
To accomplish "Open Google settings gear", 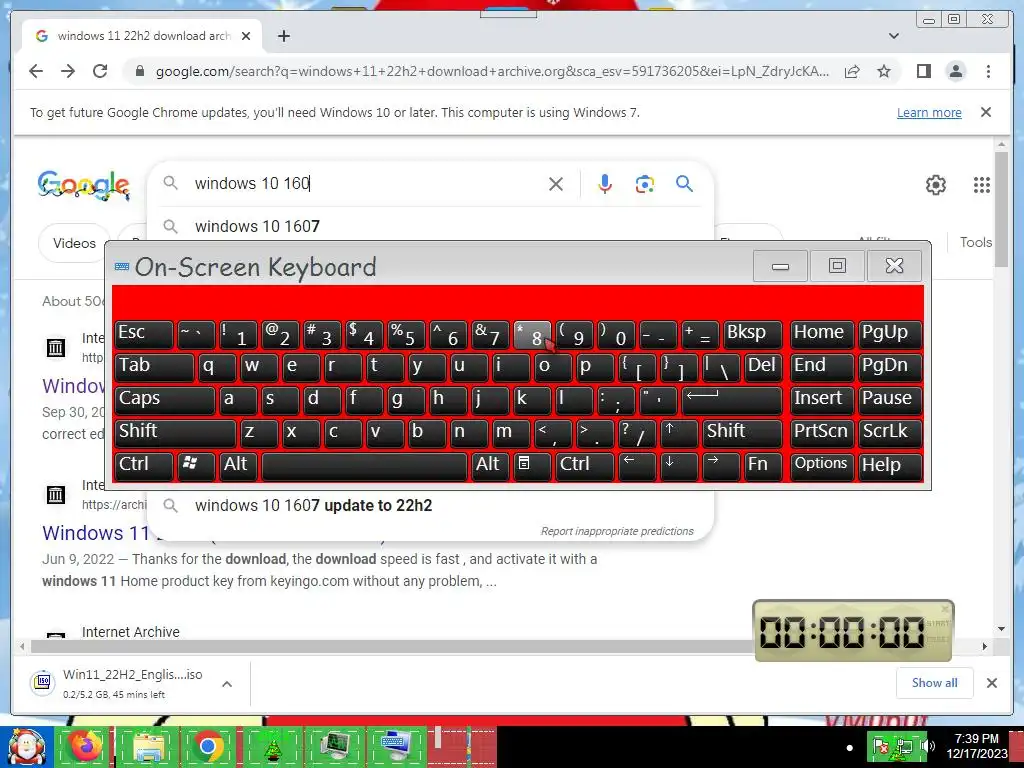I will tap(936, 185).
